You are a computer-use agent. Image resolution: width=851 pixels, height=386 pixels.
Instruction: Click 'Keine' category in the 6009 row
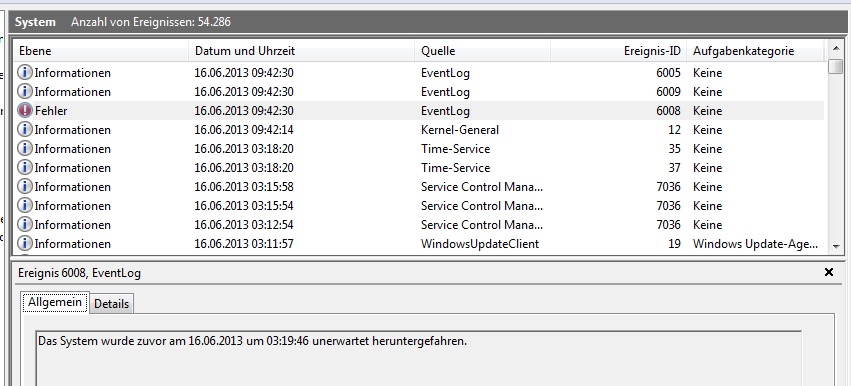coord(707,92)
